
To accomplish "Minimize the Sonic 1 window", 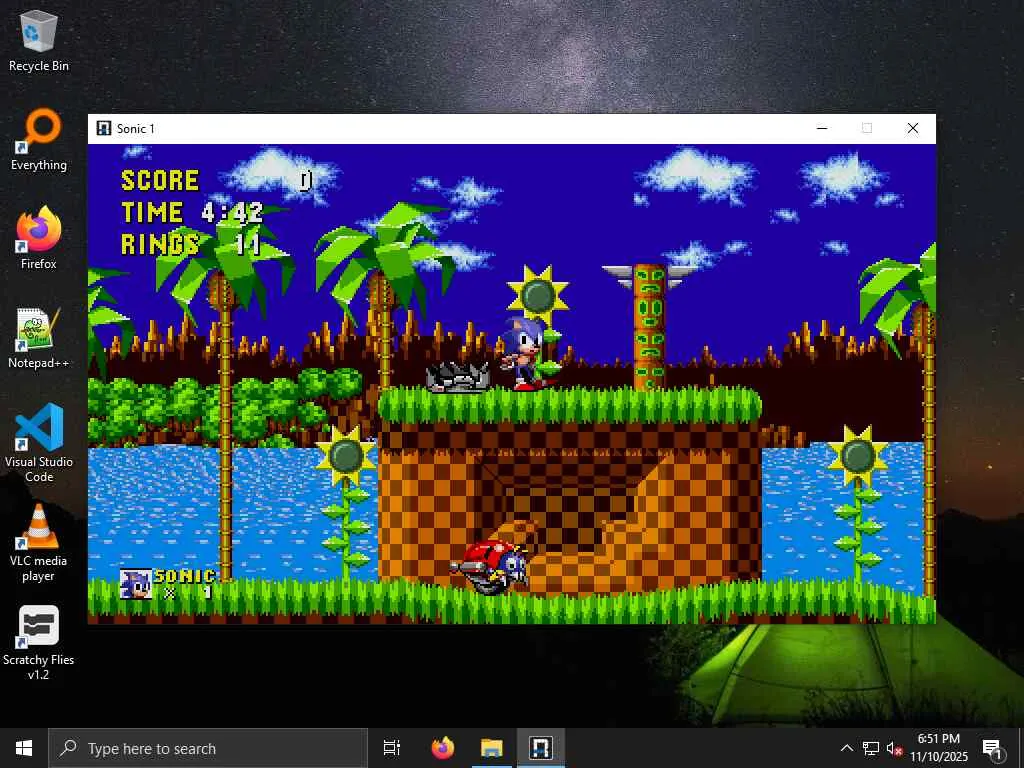I will [x=822, y=129].
